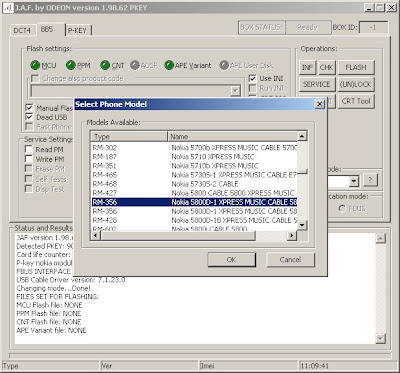Viewport: 400px width, 373px height.
Task: Click model list horizontal scroll right arrow
Action: [x=292, y=236]
